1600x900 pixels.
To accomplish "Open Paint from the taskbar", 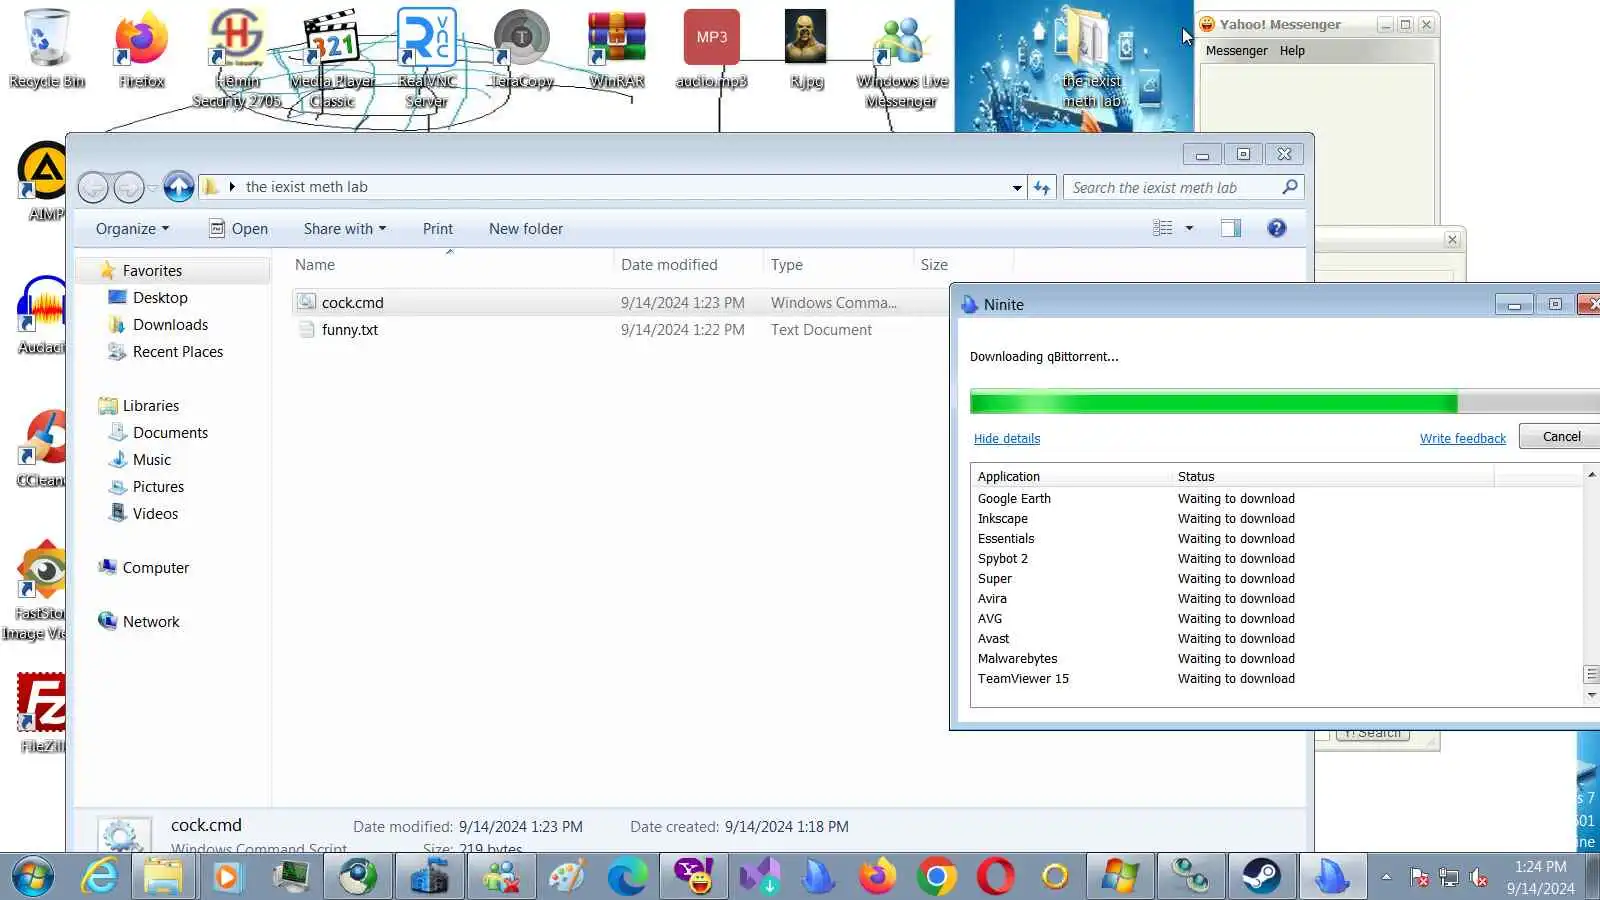I will (x=567, y=877).
